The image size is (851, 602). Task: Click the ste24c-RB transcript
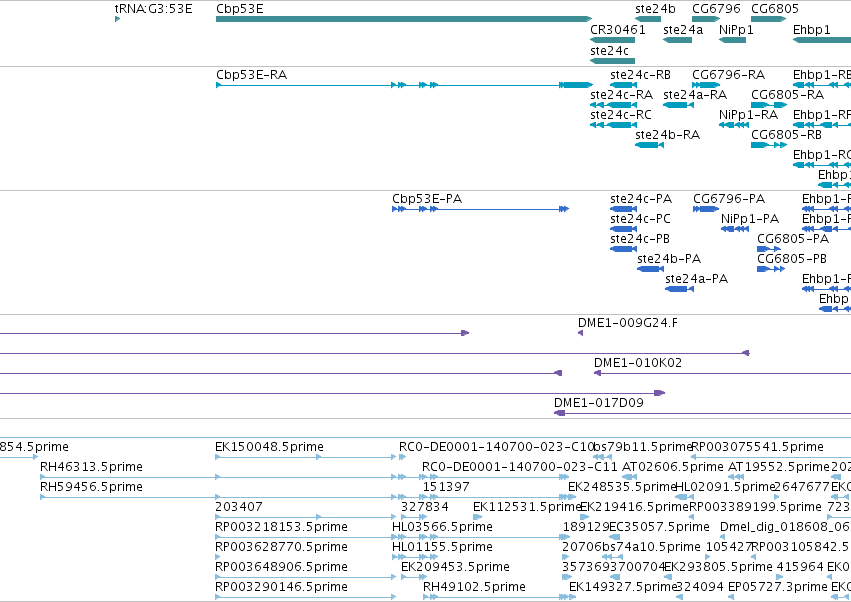coord(624,85)
